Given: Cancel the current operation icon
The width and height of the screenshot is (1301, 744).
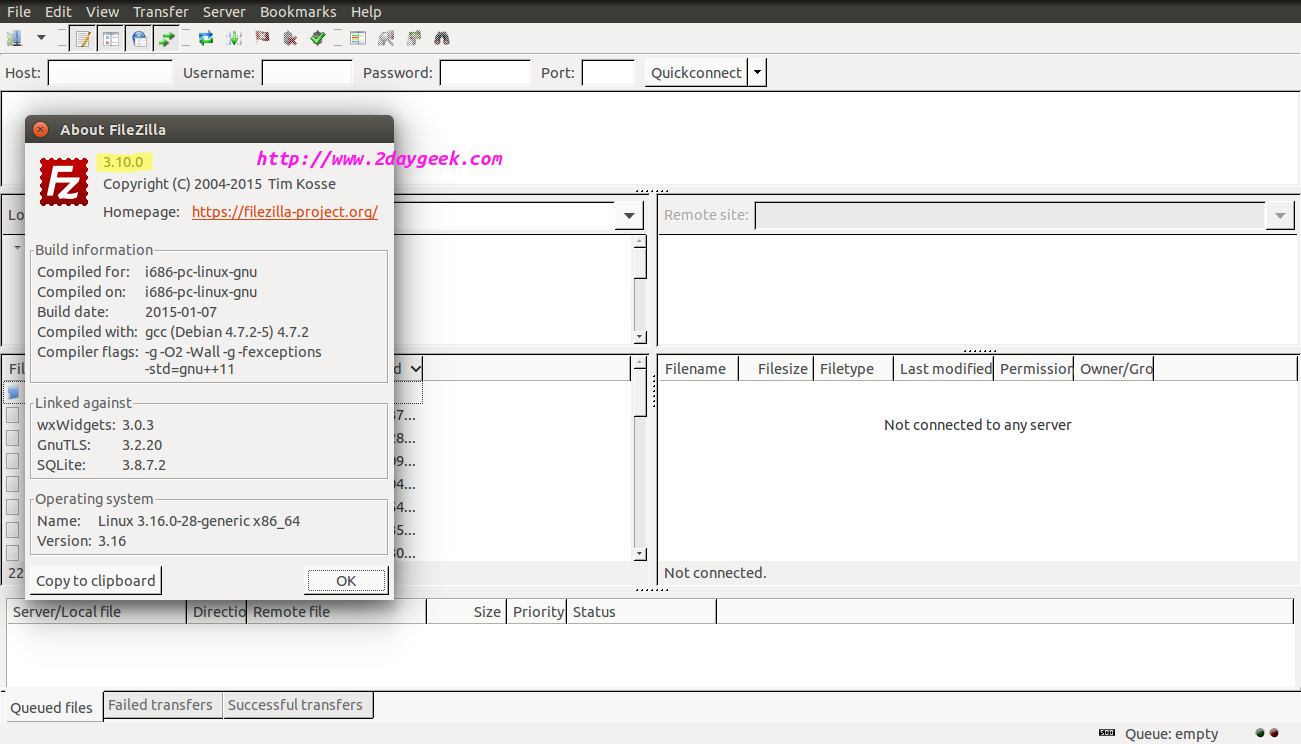Looking at the screenshot, I should pos(262,39).
